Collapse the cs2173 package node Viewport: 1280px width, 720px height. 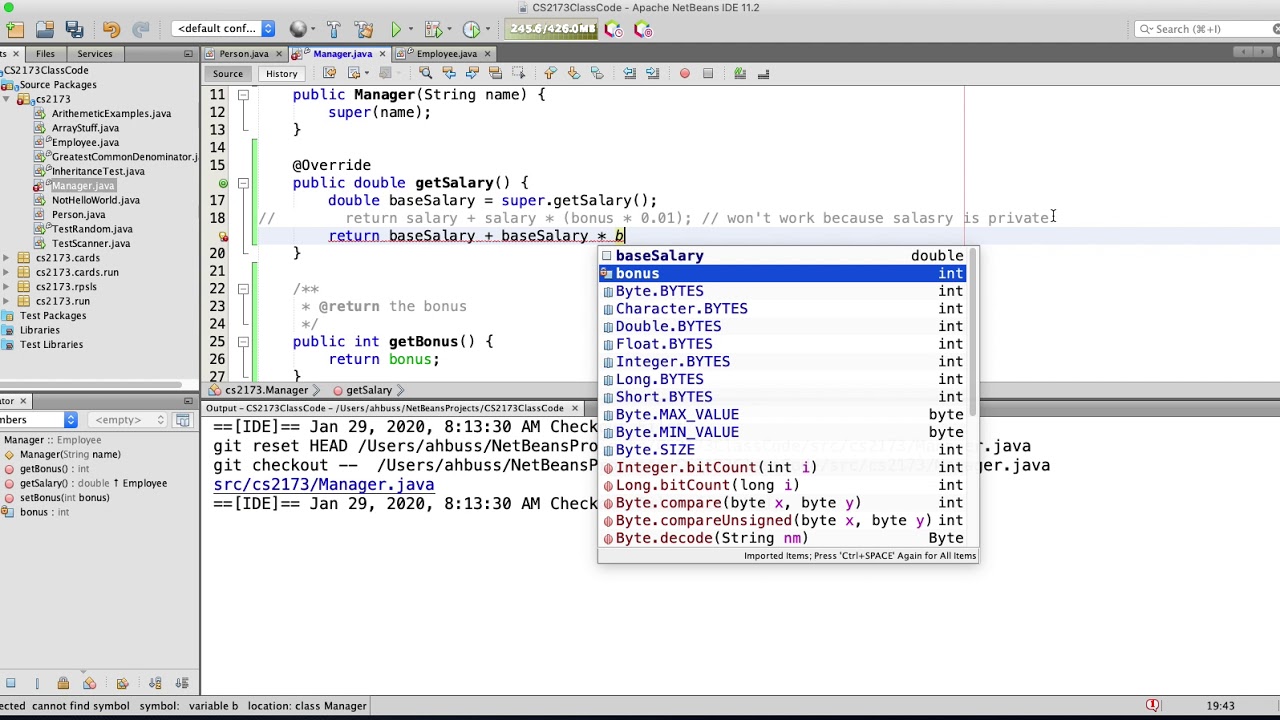point(7,99)
